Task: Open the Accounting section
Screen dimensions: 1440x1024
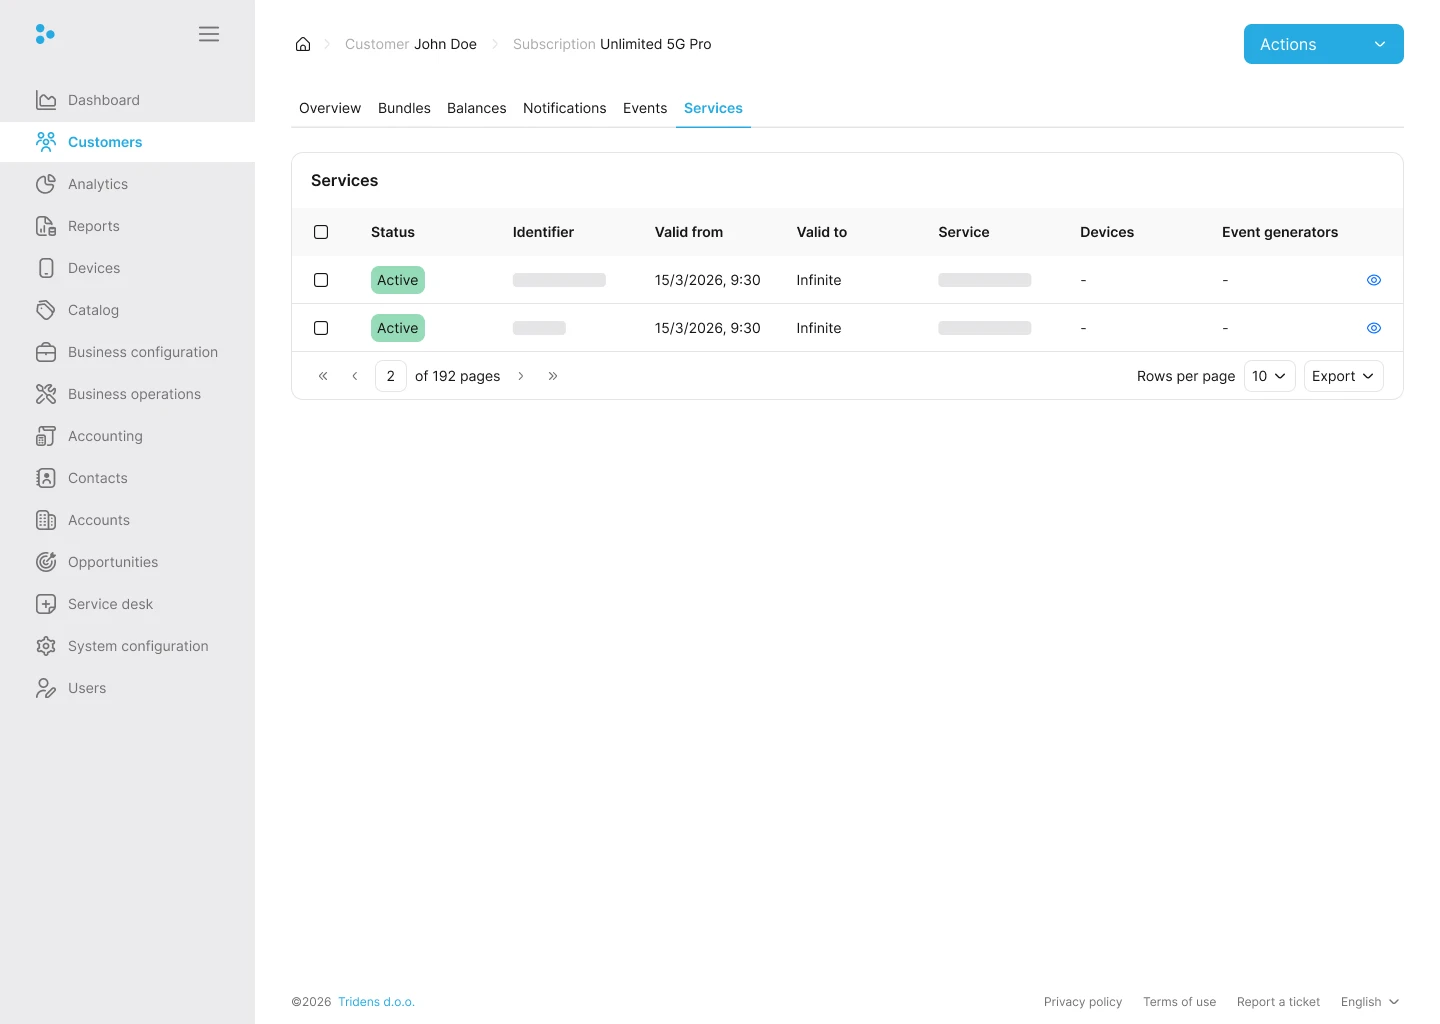Action: [x=105, y=436]
